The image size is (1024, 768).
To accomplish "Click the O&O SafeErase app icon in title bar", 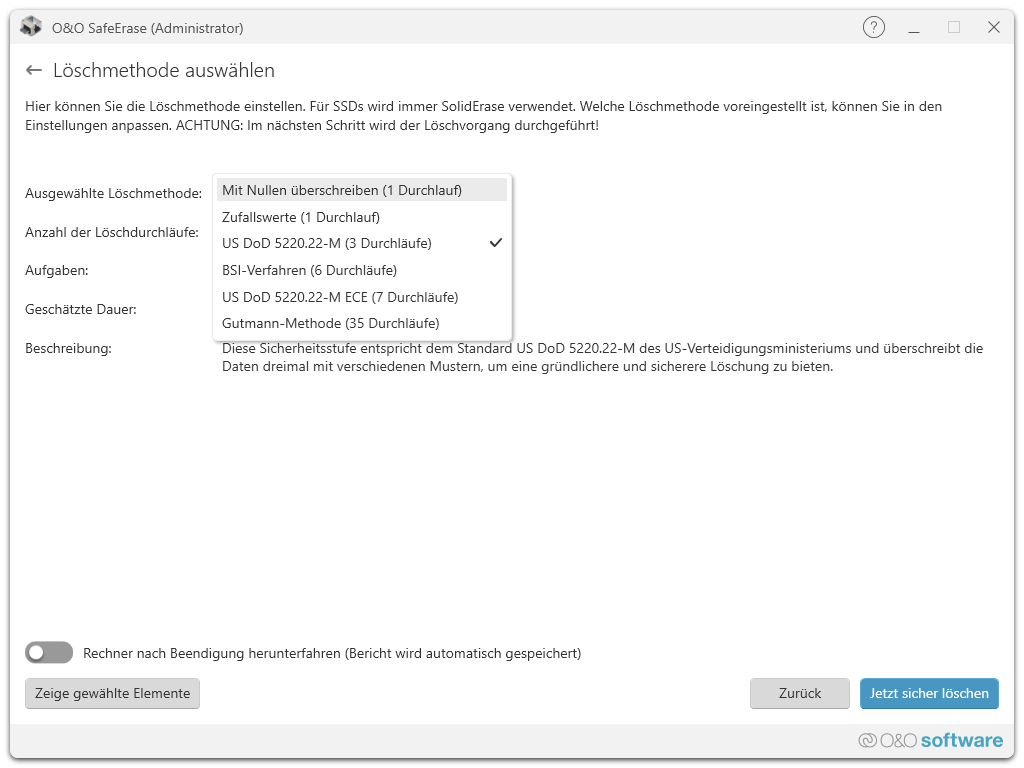I will (31, 27).
